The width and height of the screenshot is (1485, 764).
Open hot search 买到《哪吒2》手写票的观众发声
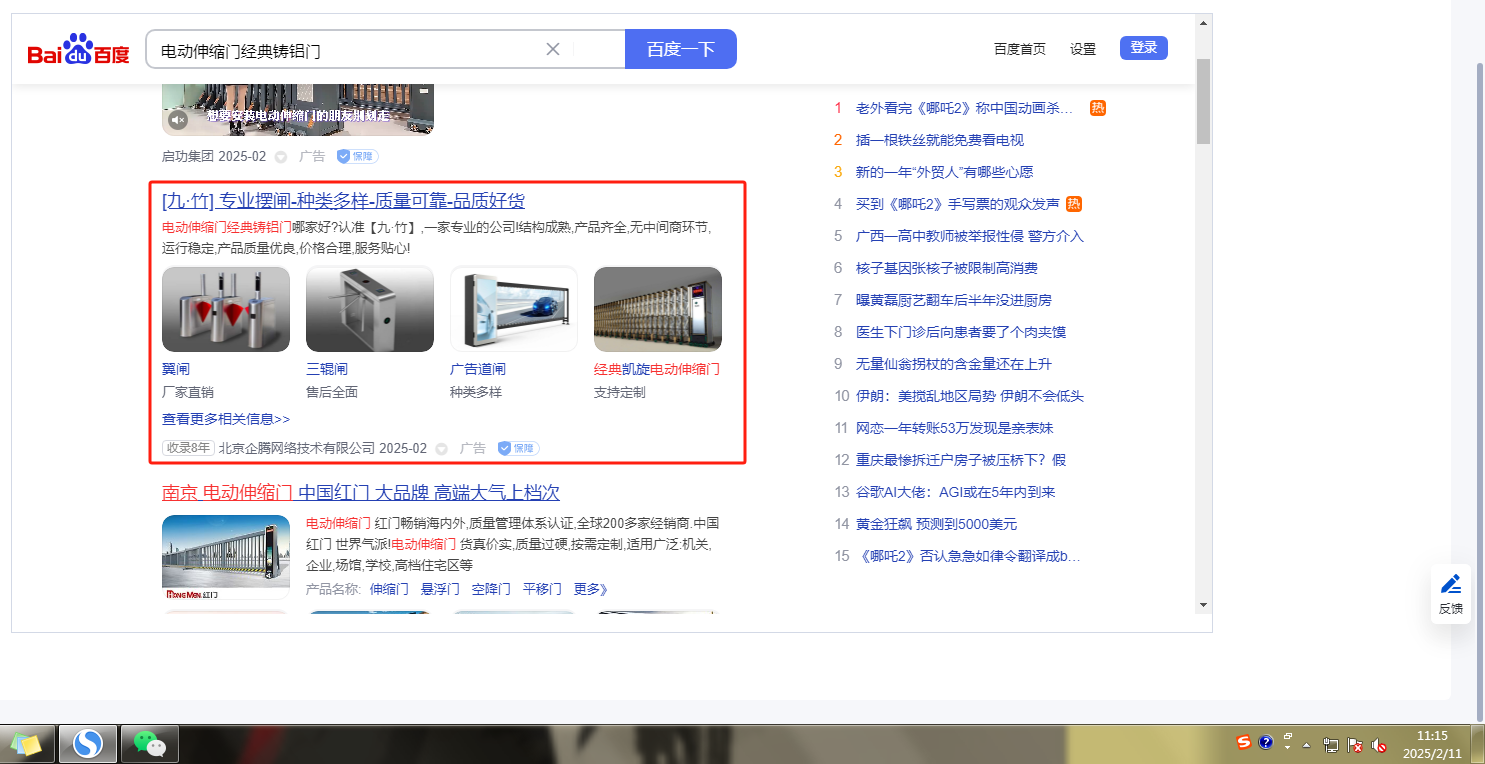(957, 204)
